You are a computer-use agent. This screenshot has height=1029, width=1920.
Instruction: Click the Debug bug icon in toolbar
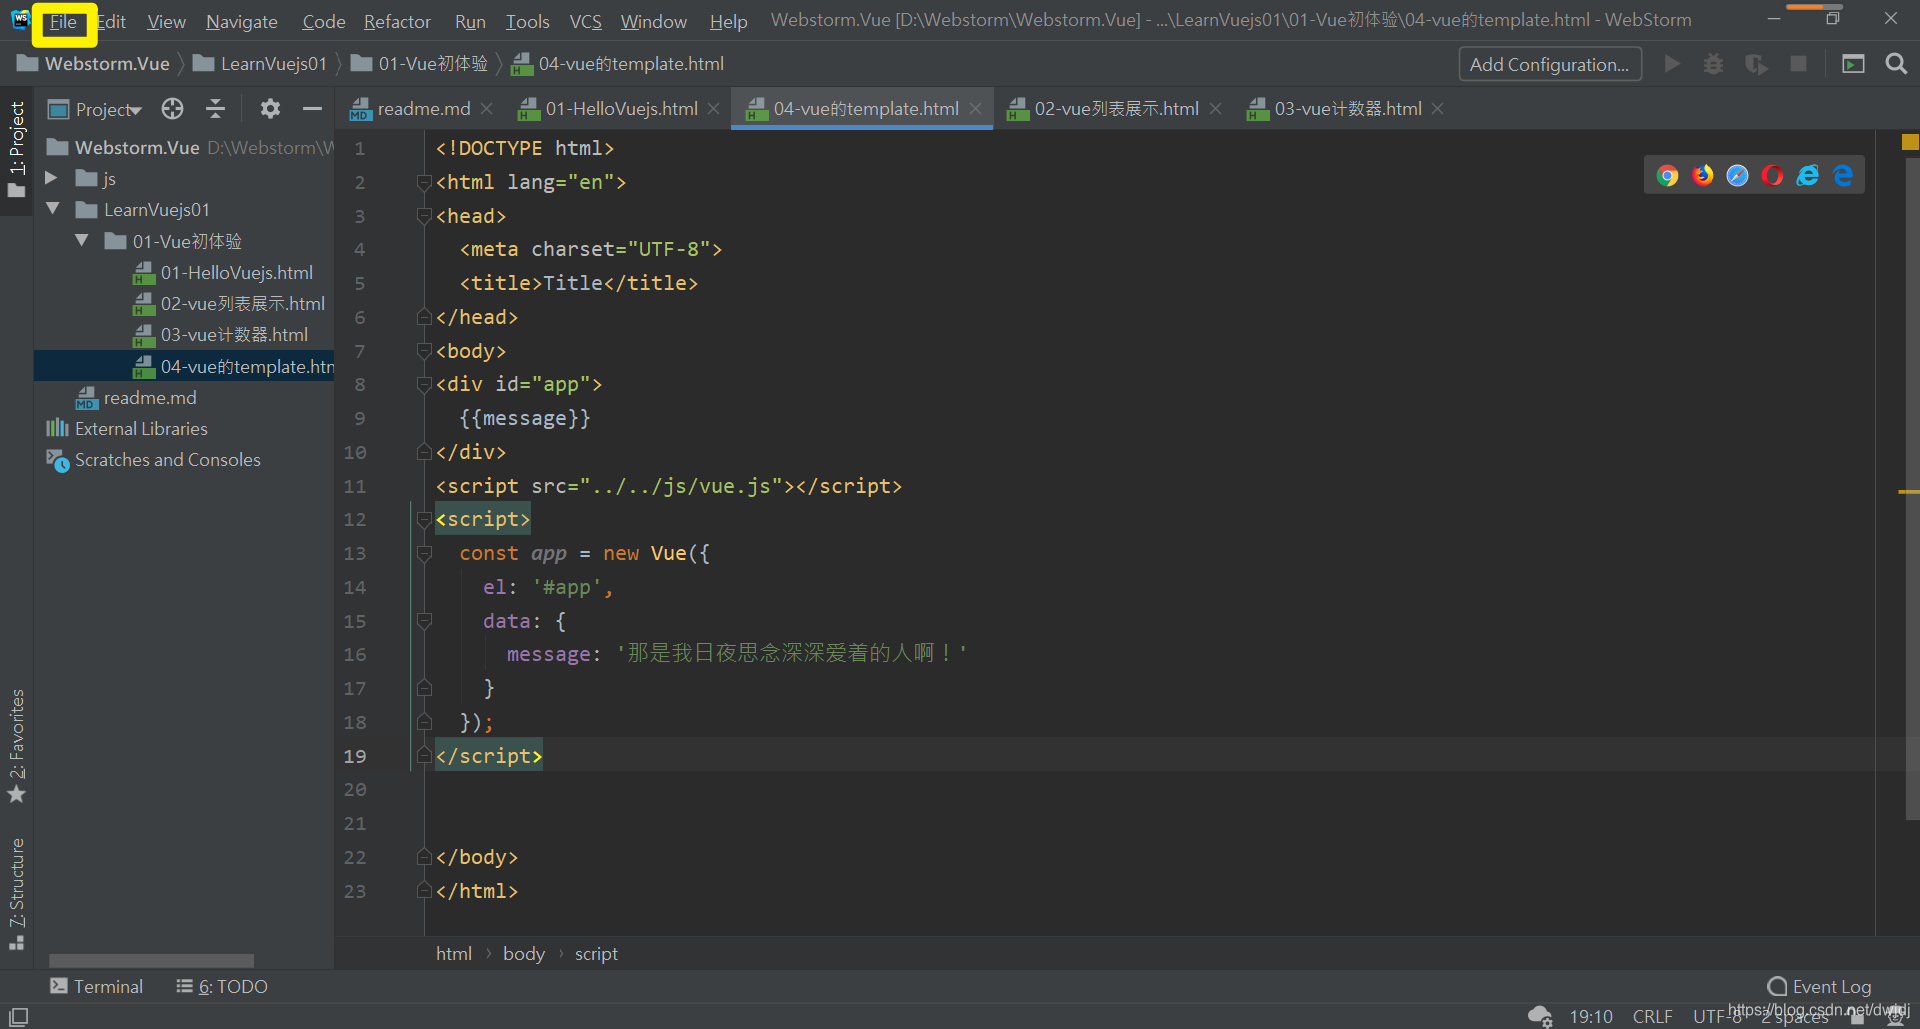(1713, 64)
